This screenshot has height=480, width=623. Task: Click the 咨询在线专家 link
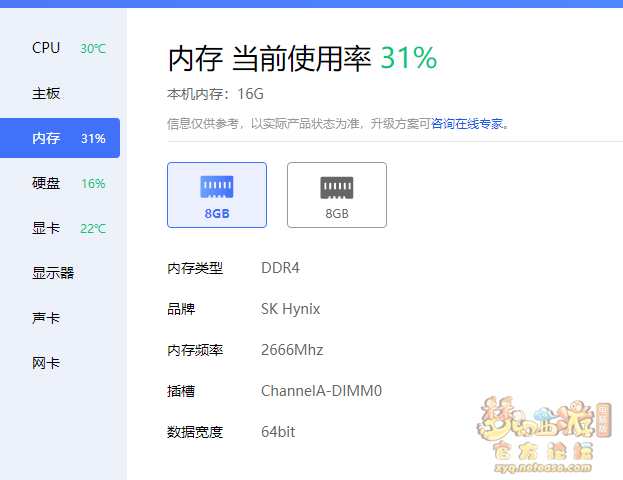(467, 124)
